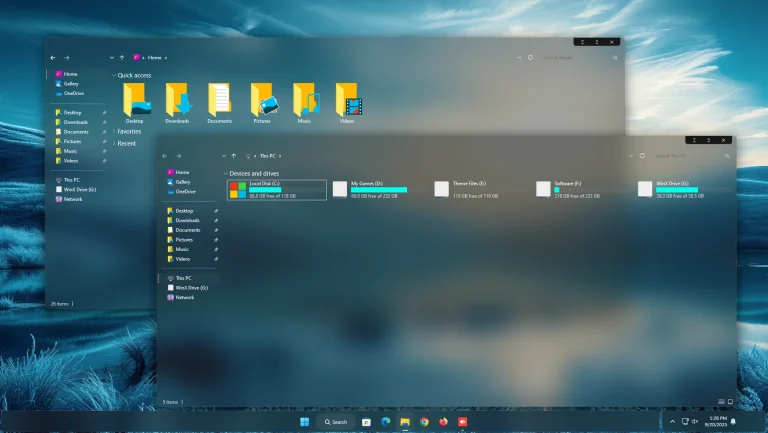Go up one level in Home window
This screenshot has width=768, height=433.
[122, 58]
